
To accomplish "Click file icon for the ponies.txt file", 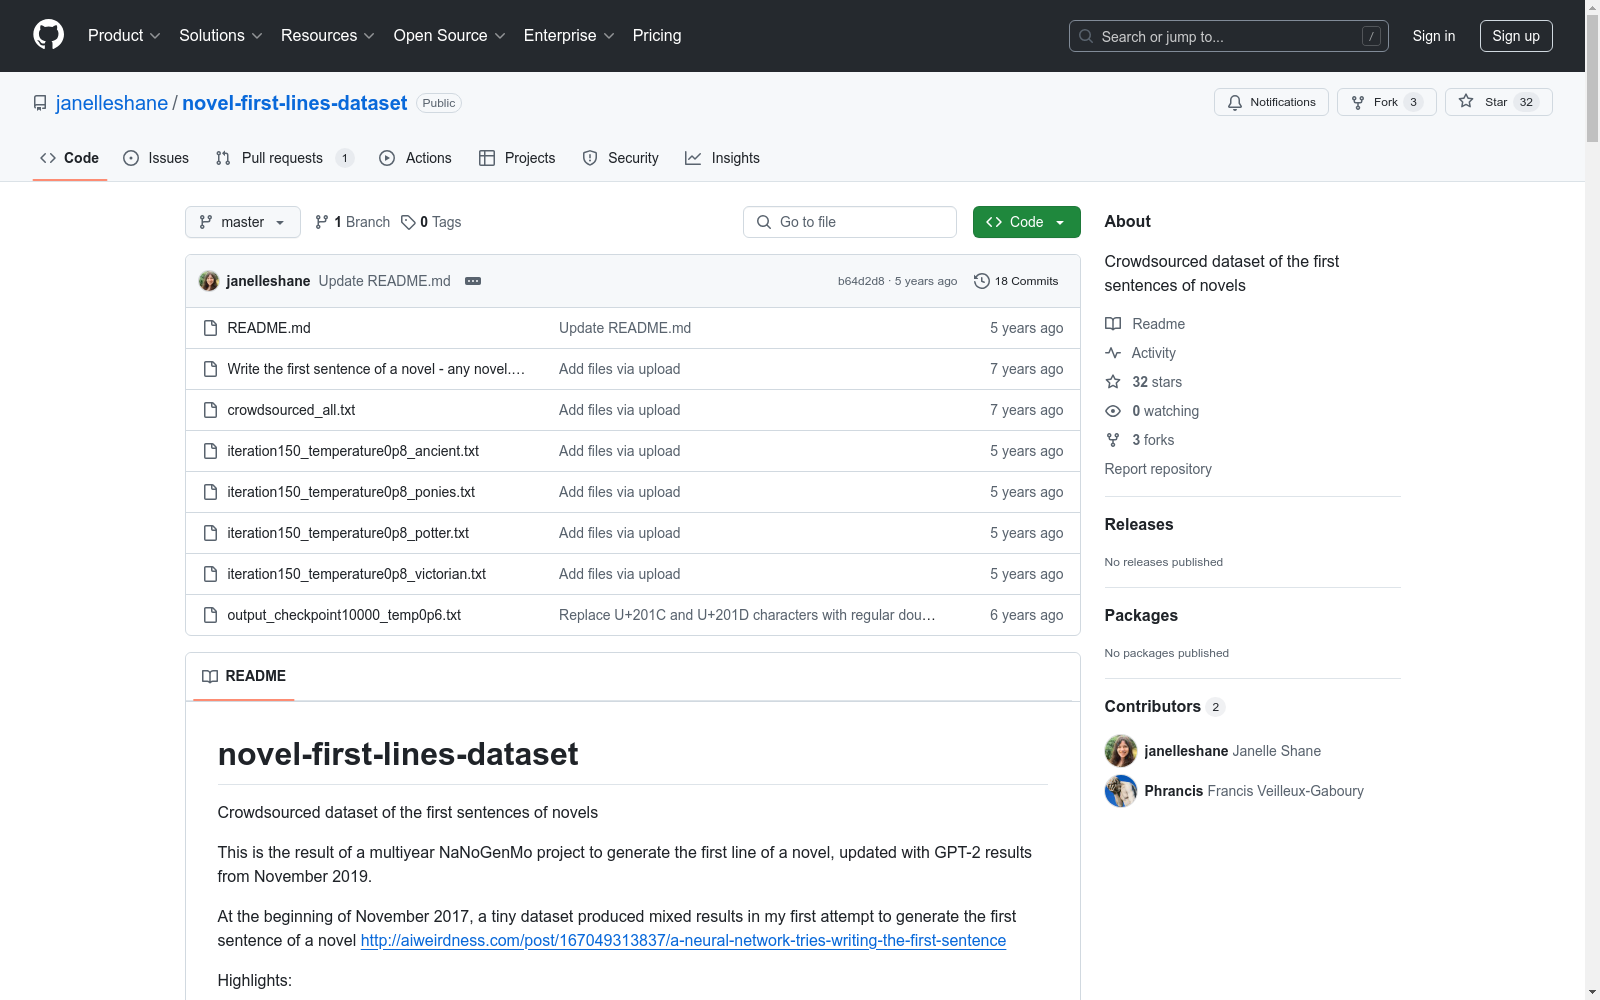I will 210,492.
